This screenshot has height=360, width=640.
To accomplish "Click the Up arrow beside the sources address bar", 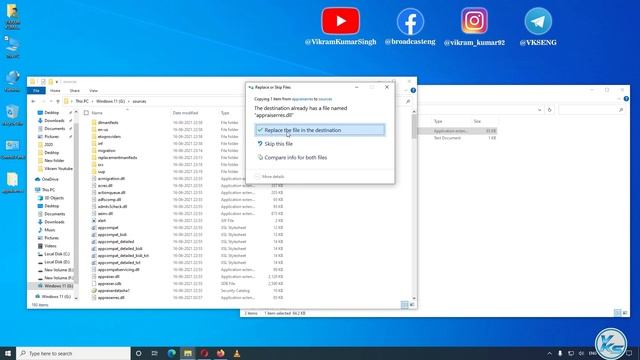I will (58, 101).
